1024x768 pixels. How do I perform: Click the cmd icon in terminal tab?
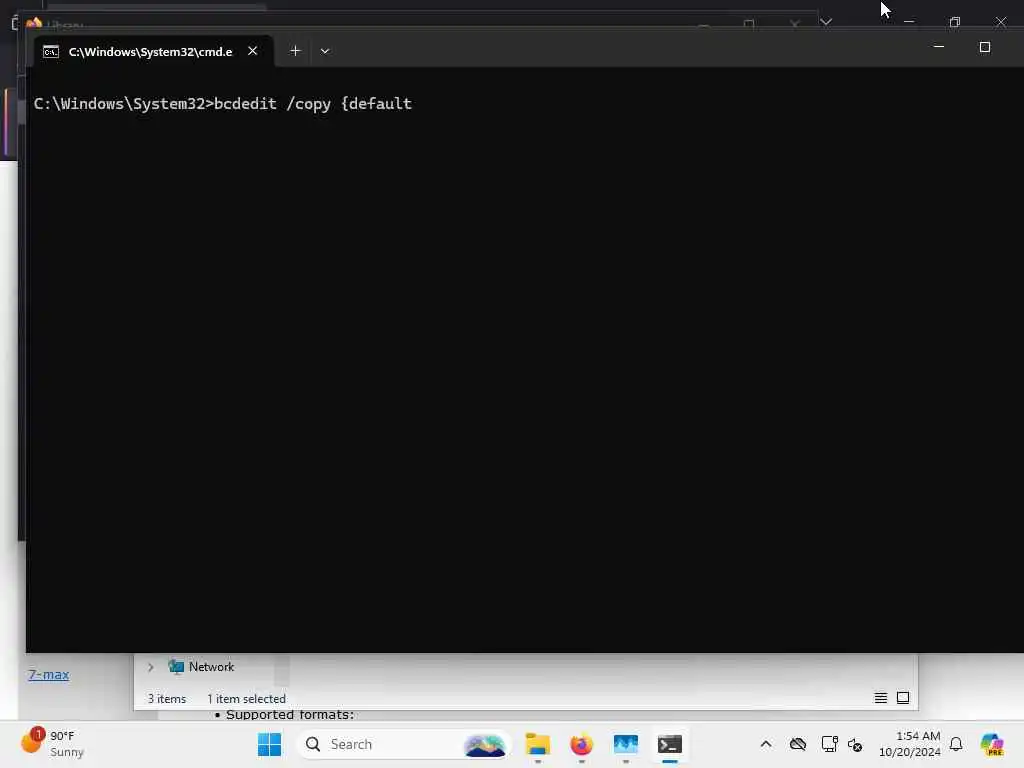51,52
